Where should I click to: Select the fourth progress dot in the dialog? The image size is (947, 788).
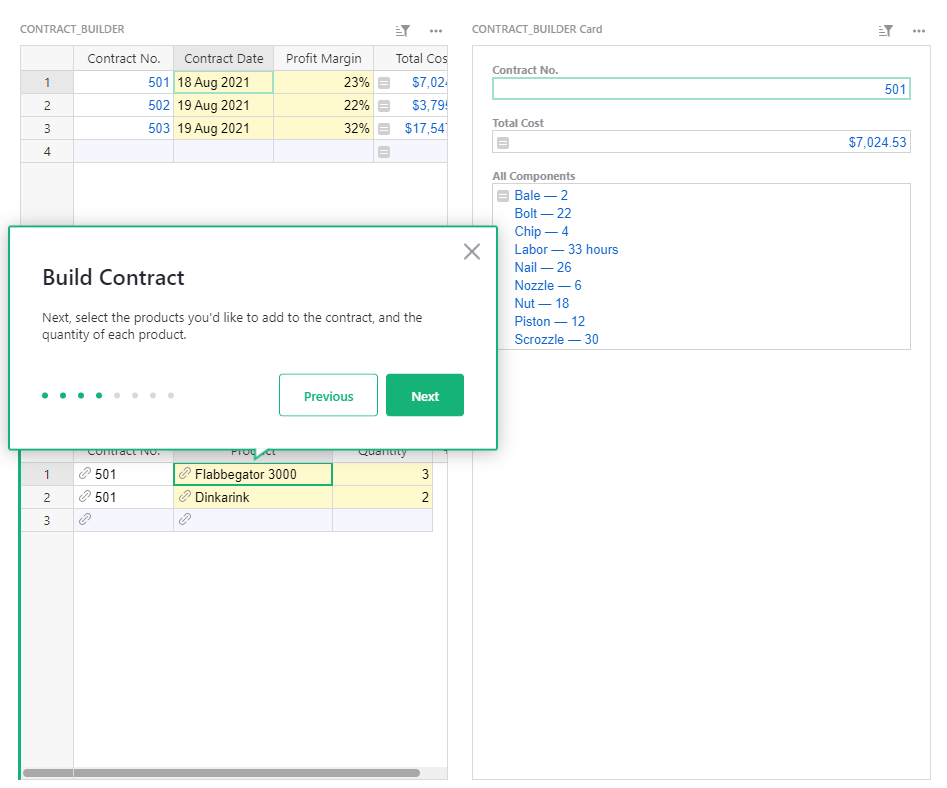(98, 395)
